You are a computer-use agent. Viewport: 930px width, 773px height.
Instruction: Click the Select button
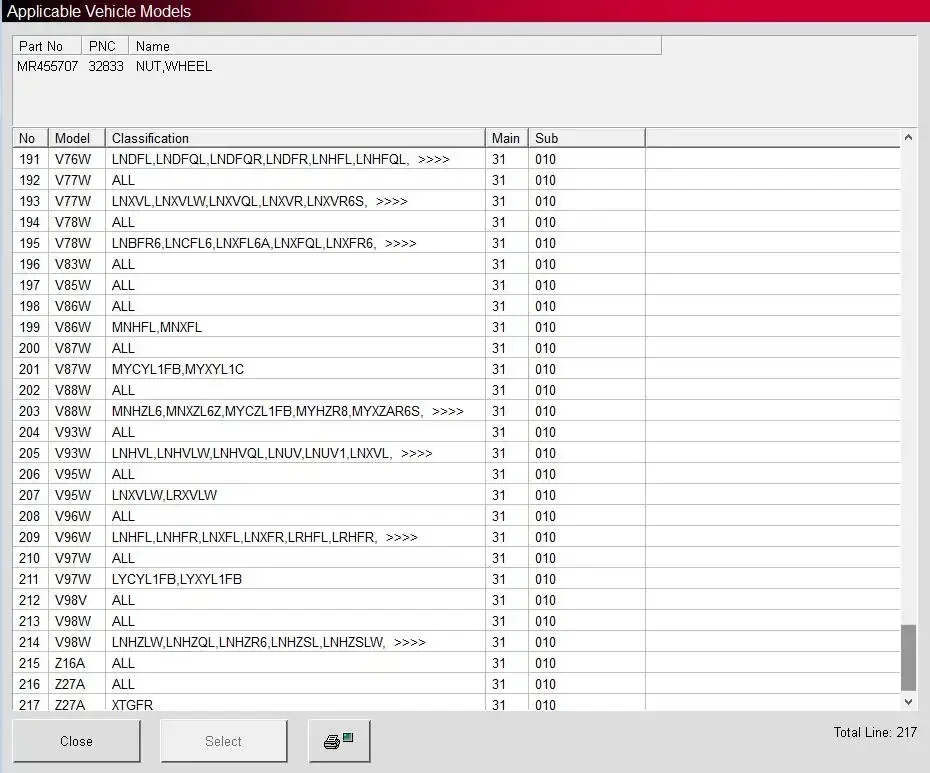(x=224, y=741)
